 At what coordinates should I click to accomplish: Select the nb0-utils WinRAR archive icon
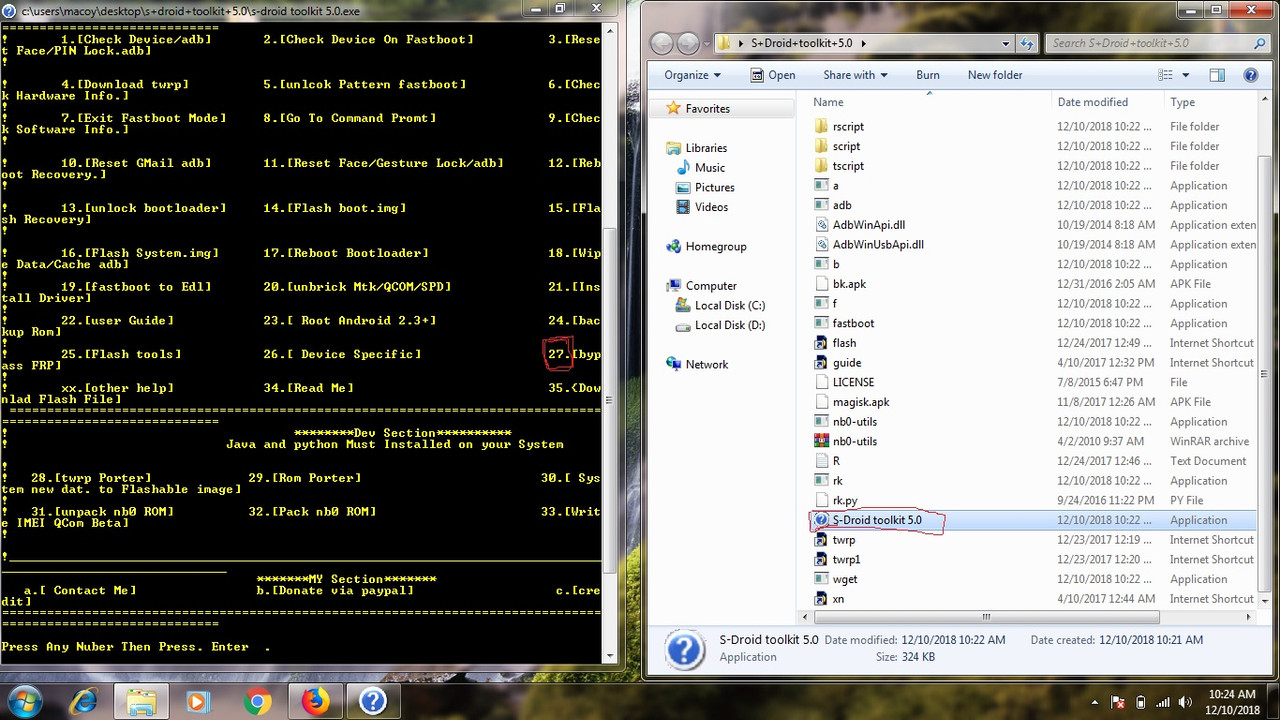click(x=821, y=441)
